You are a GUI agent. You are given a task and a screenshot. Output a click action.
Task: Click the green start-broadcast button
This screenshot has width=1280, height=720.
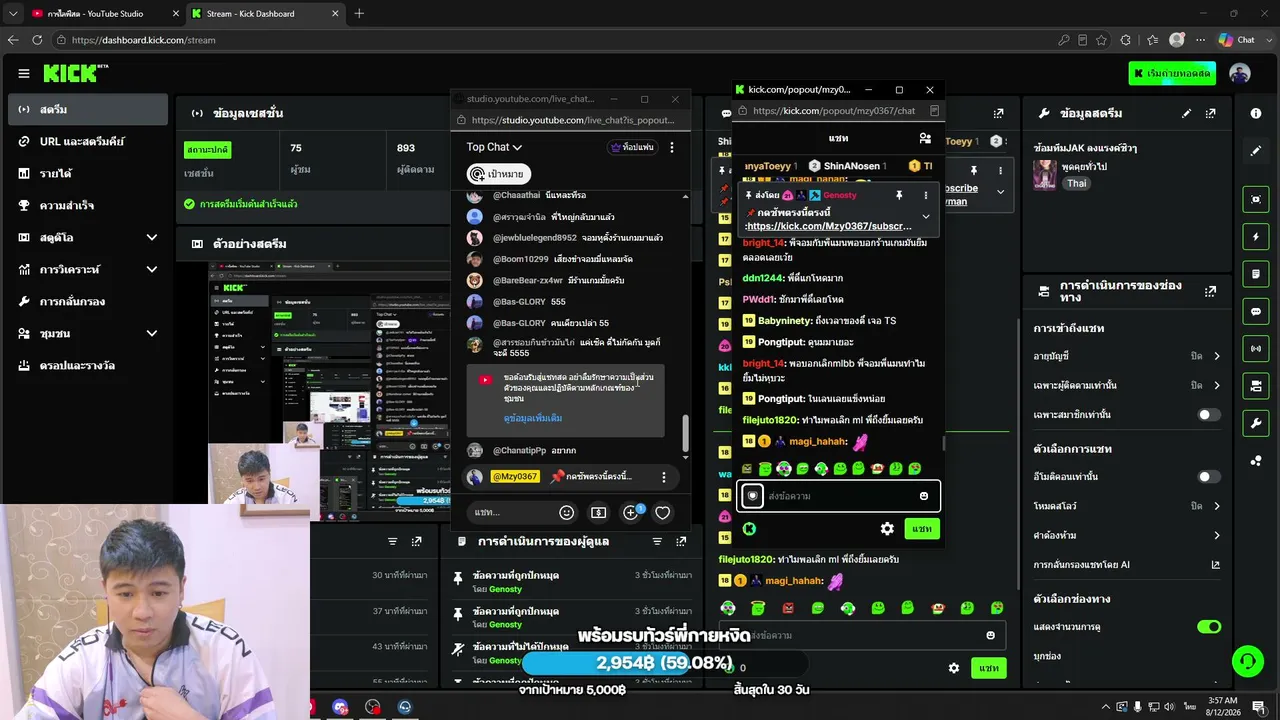click(1172, 73)
